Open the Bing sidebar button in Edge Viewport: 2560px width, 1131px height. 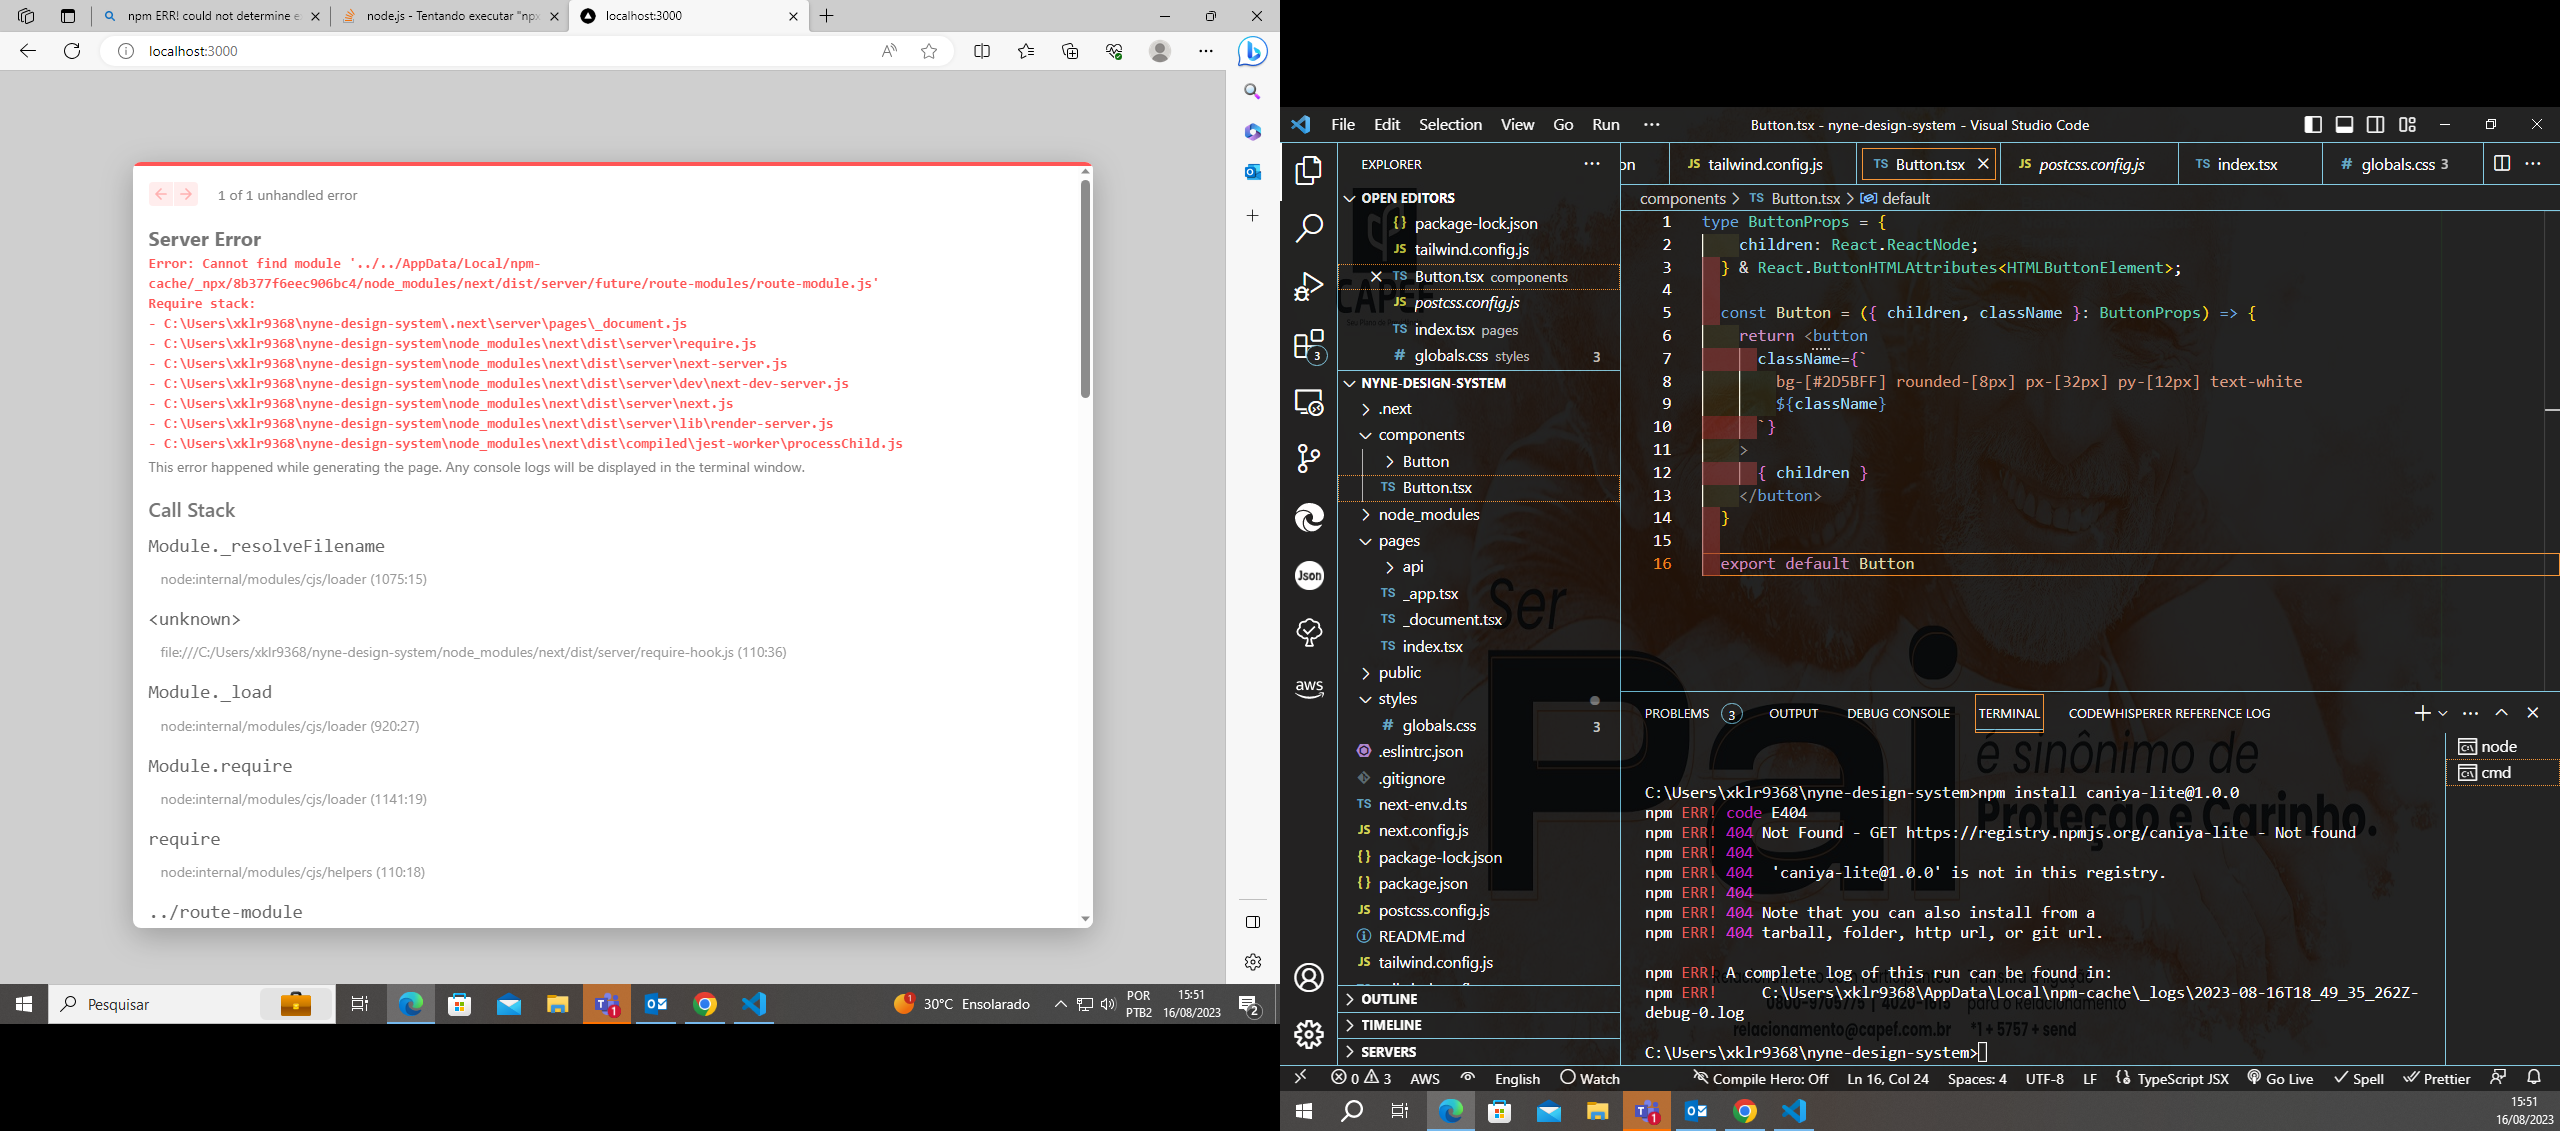tap(1252, 51)
